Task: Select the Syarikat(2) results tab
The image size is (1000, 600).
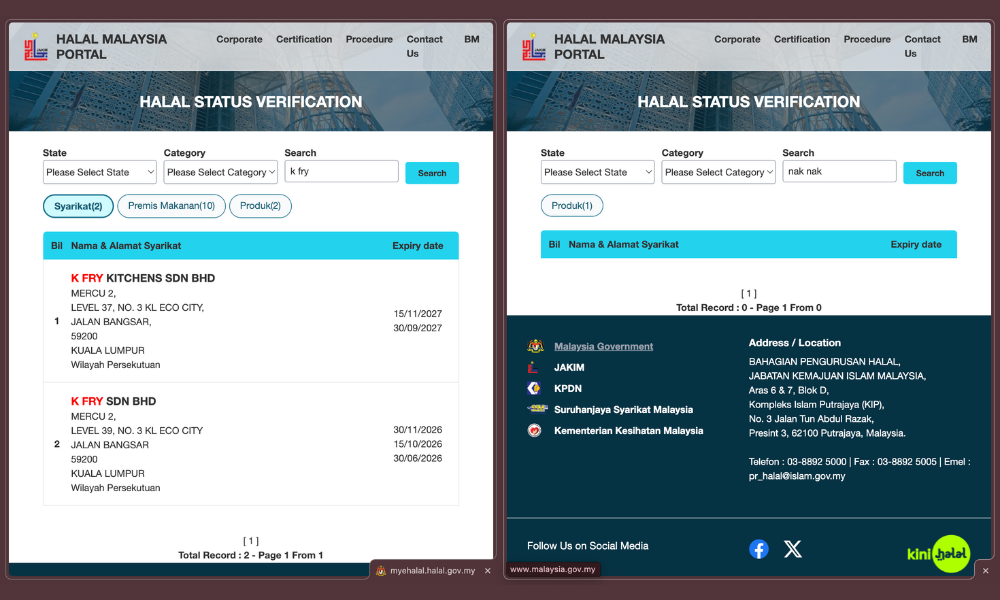Action: (78, 206)
